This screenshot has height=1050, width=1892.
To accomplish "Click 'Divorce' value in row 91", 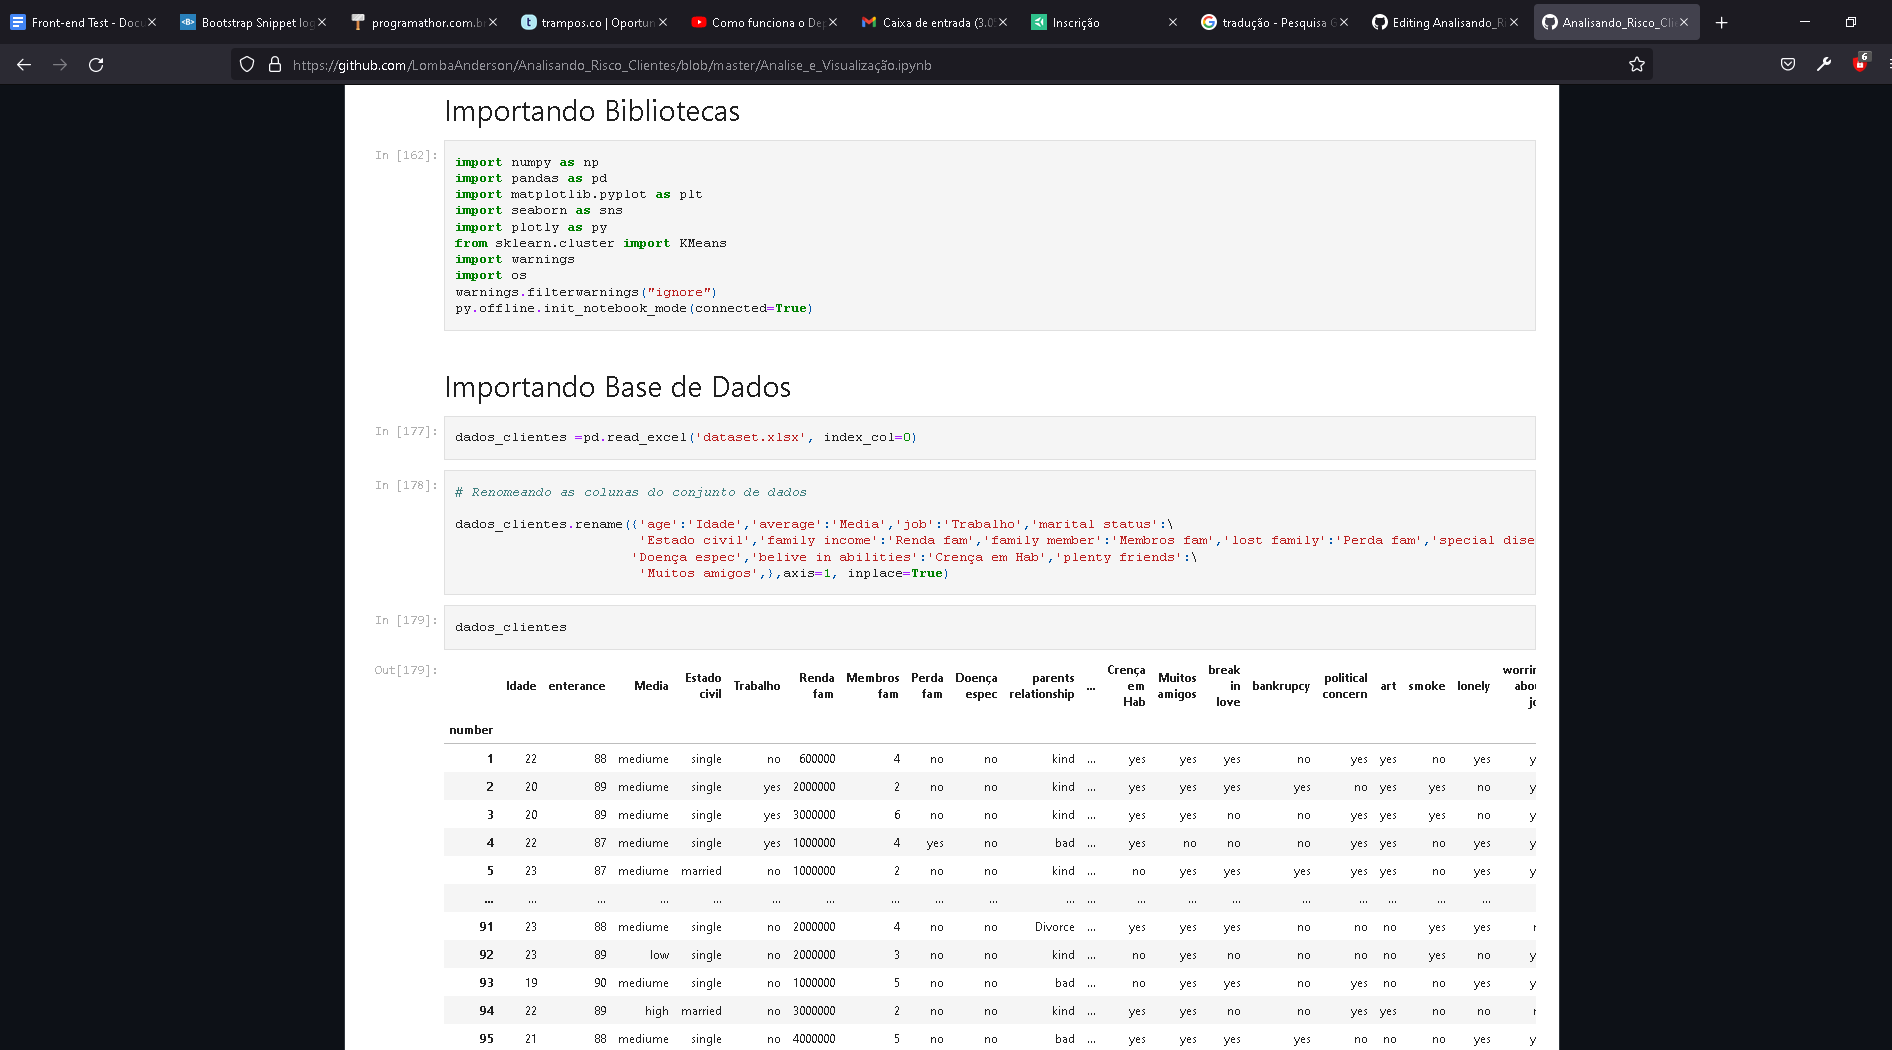I will tap(1055, 927).
